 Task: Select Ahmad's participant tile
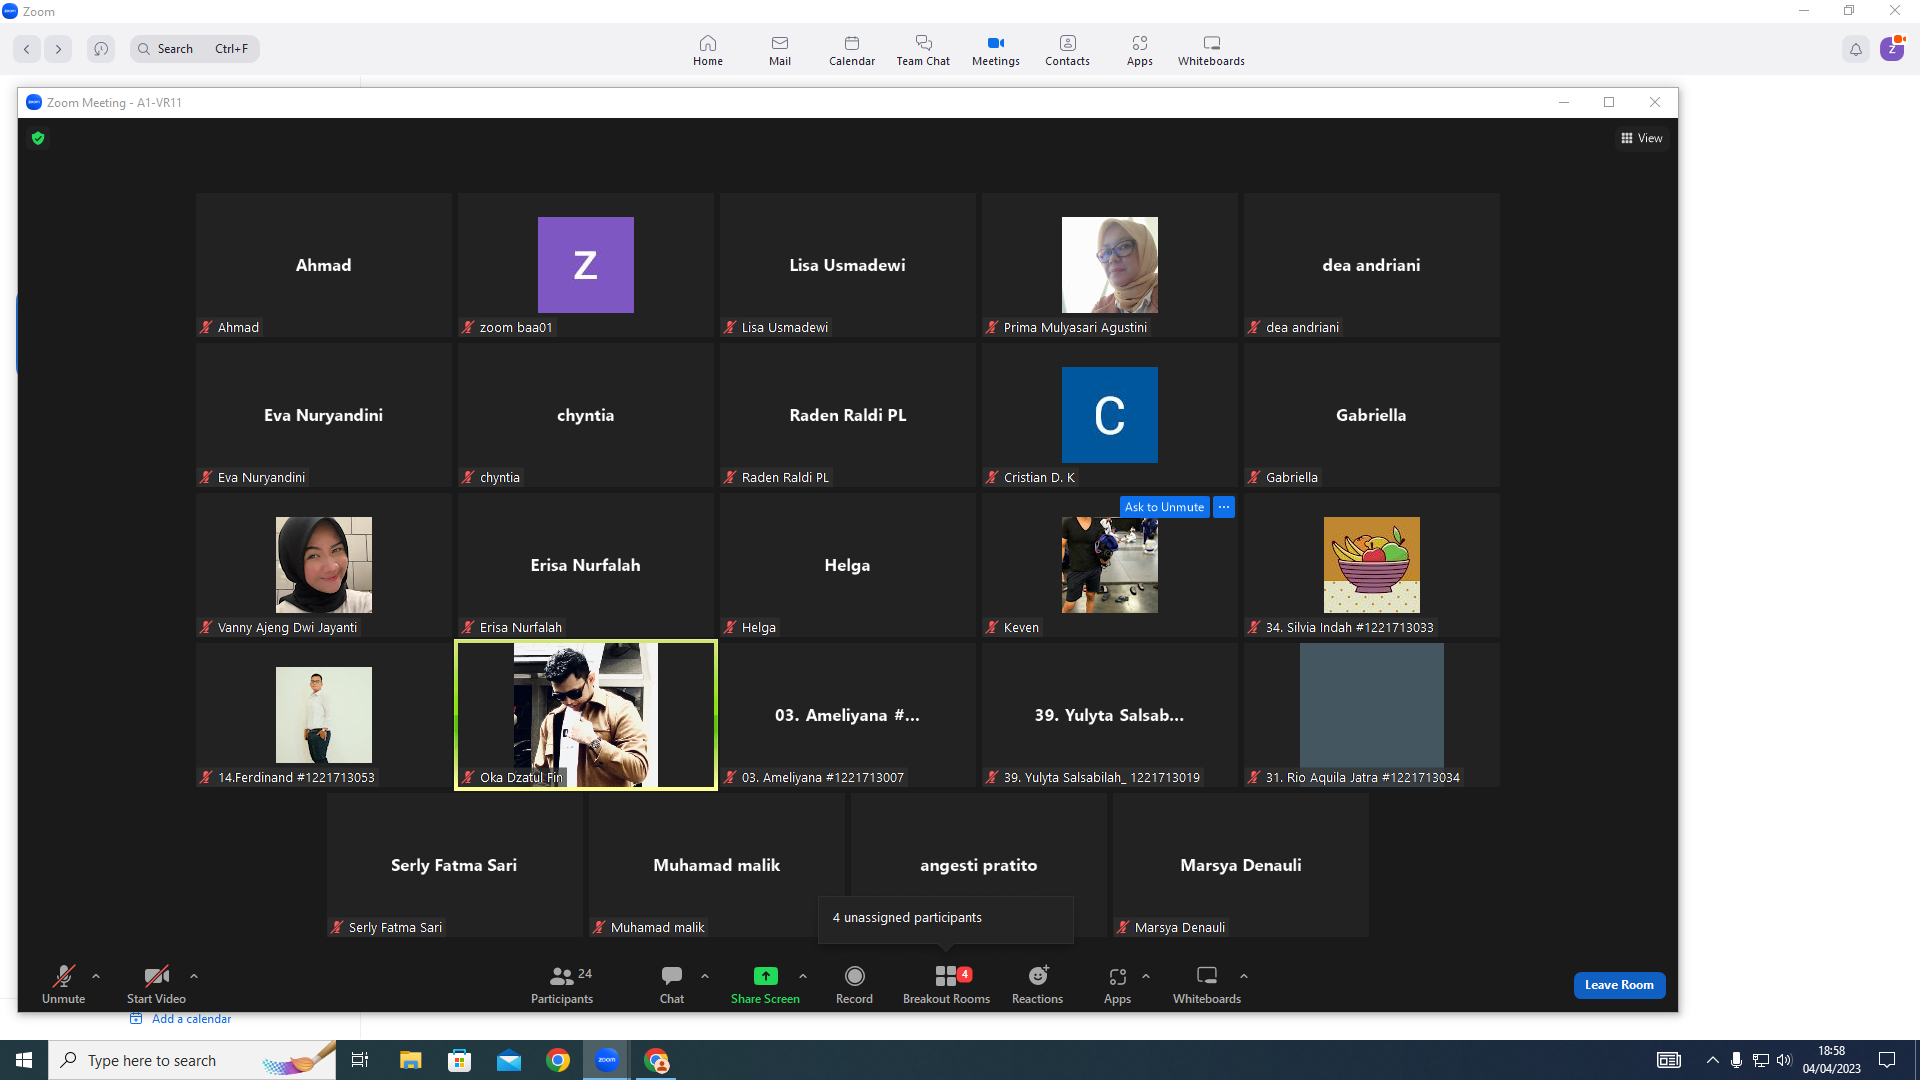point(324,265)
